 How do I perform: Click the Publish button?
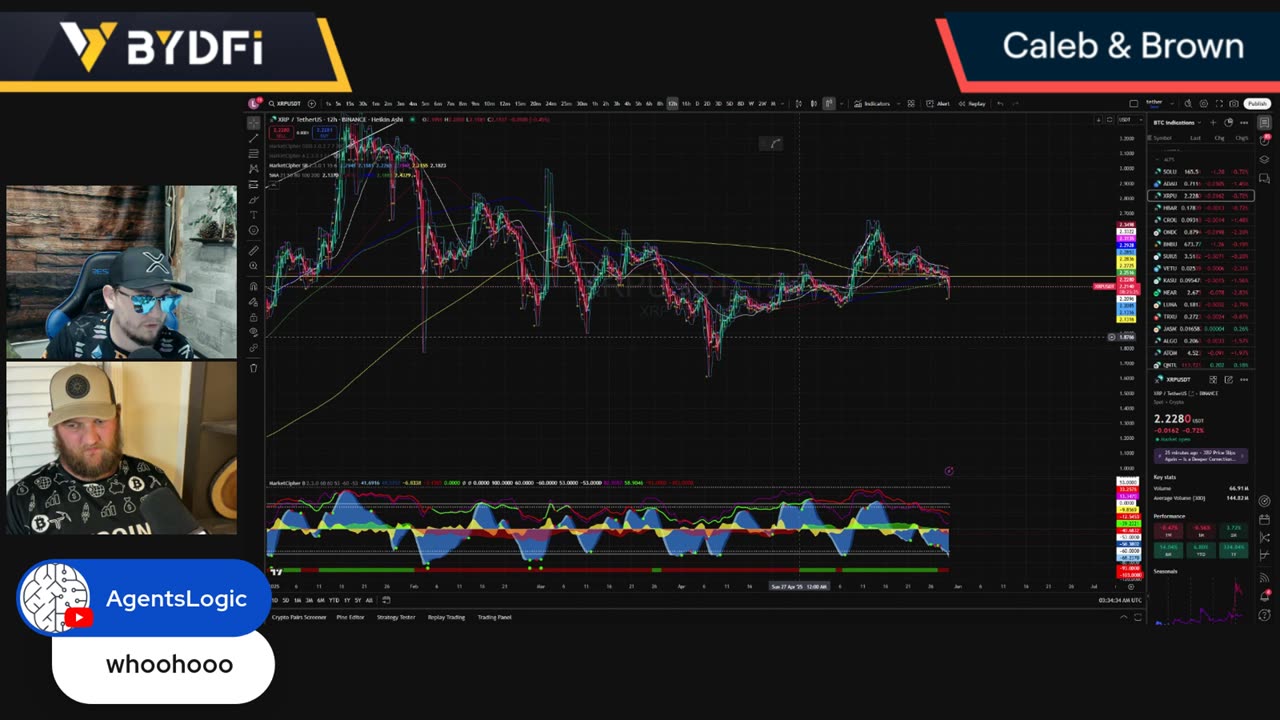click(x=1257, y=103)
